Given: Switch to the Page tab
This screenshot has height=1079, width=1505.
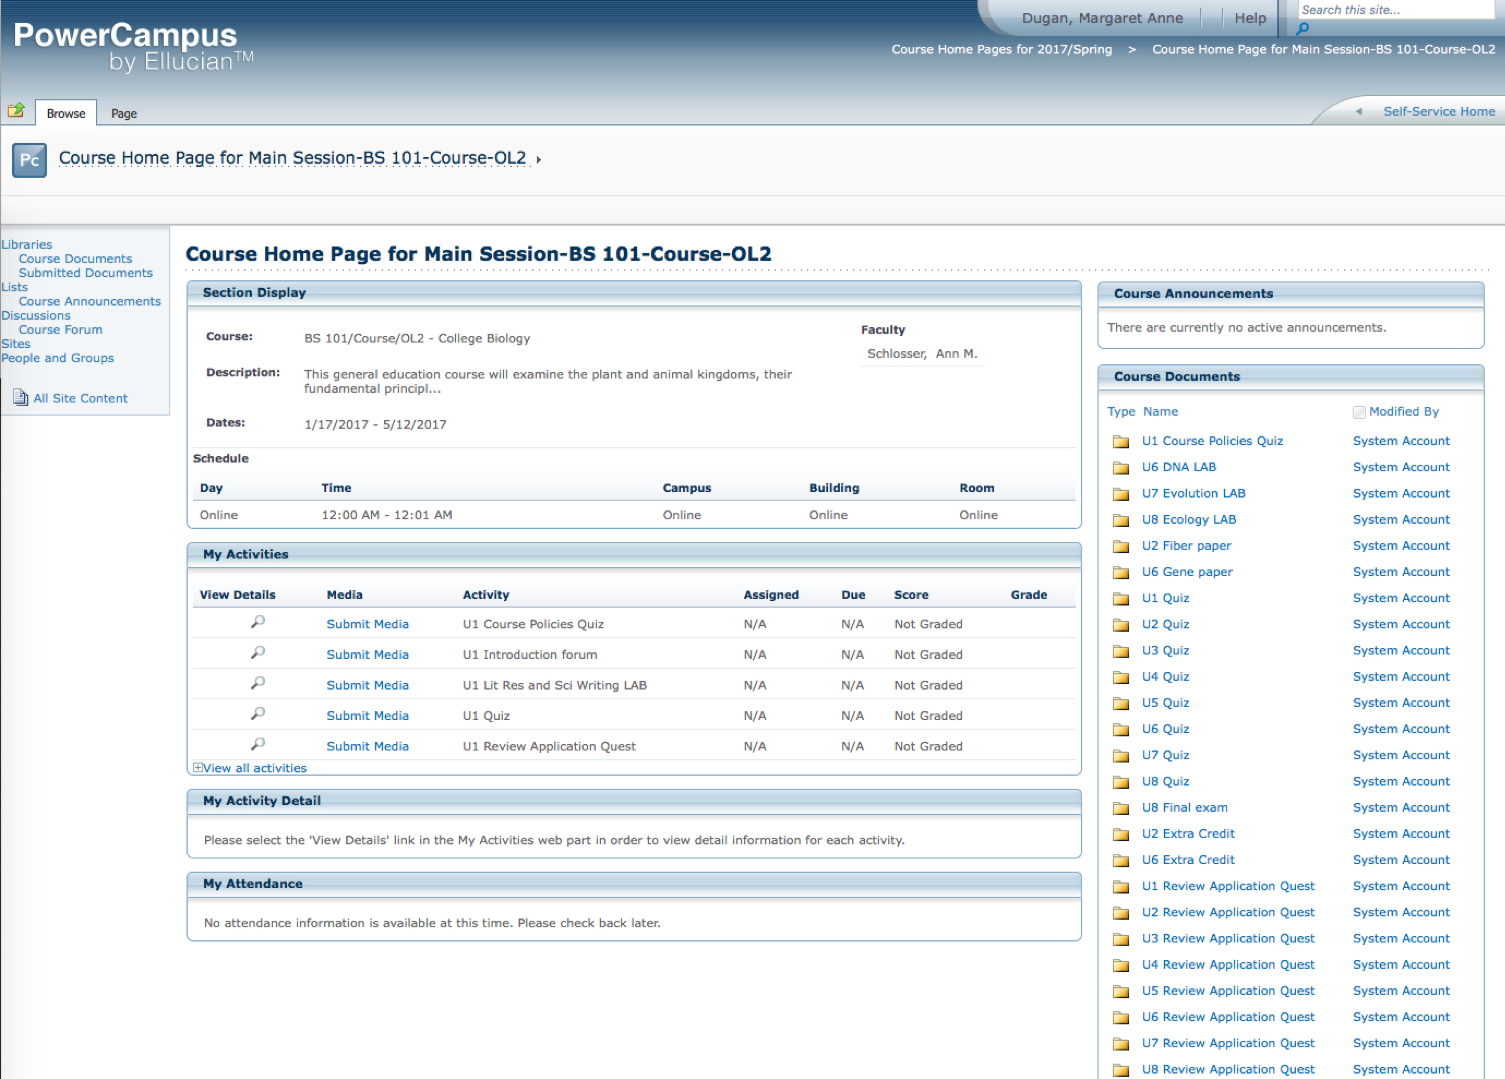Looking at the screenshot, I should pos(124,114).
